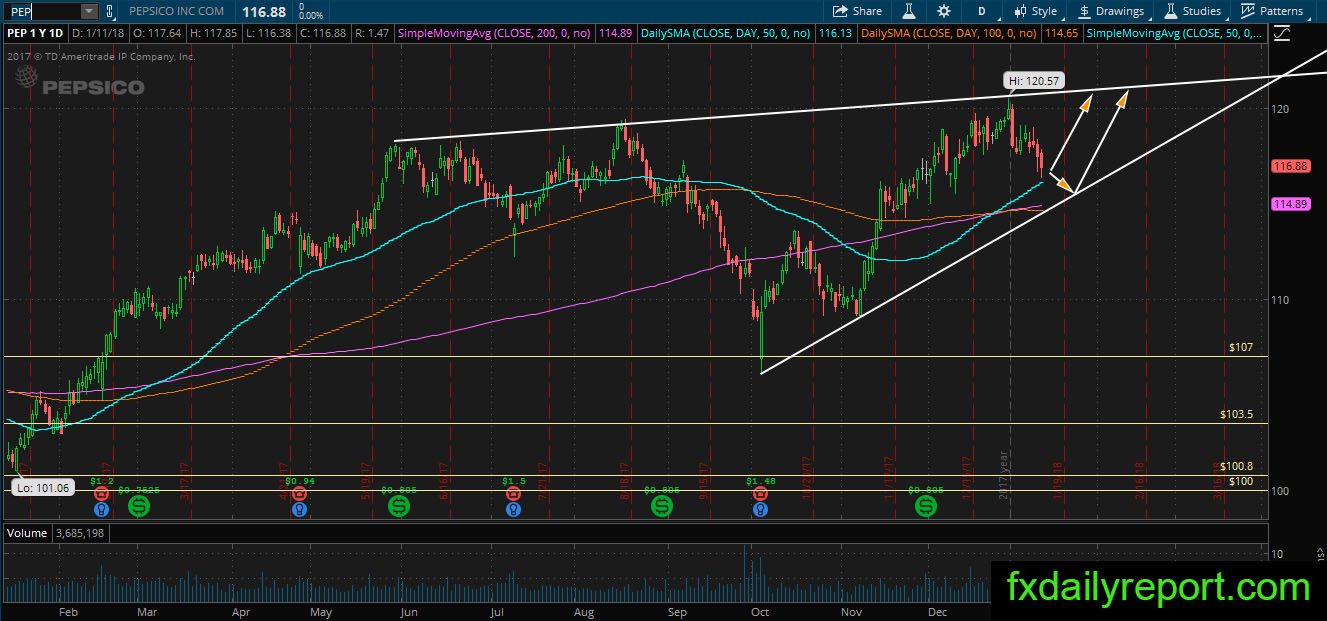
Task: Click the blue lightbulb icon near late April
Action: click(x=299, y=509)
